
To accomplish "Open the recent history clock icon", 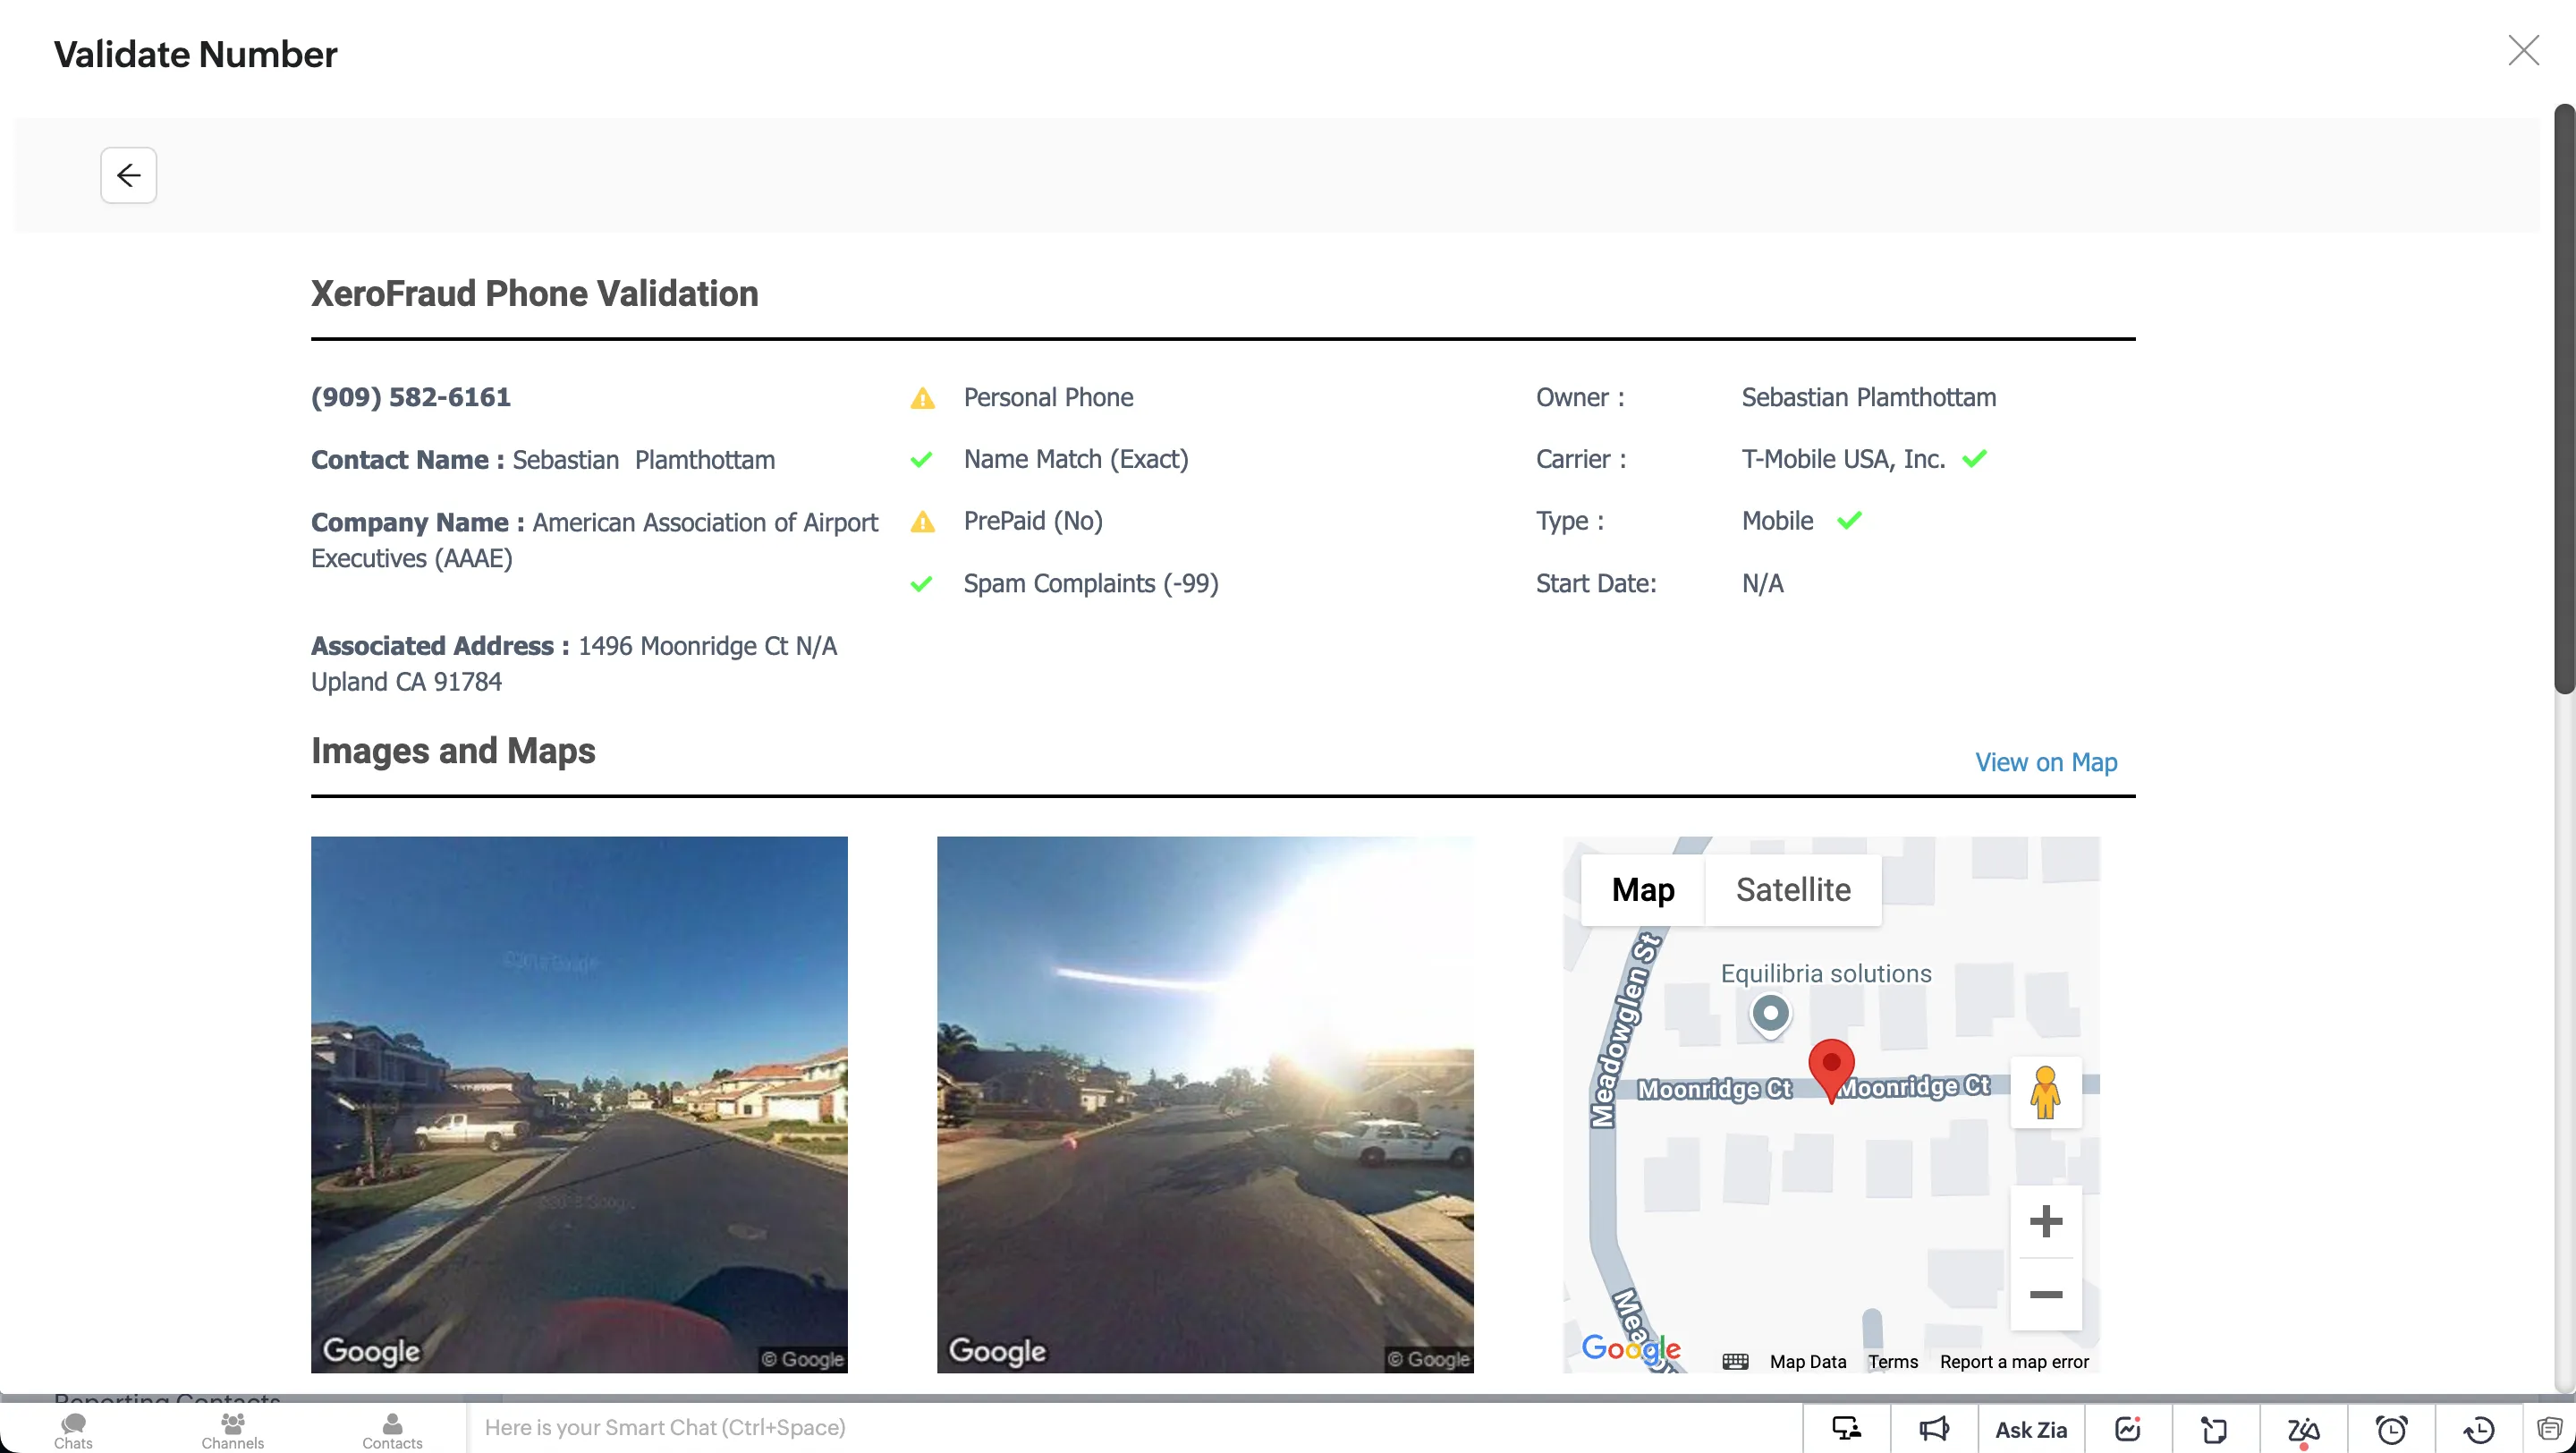I will point(2478,1430).
